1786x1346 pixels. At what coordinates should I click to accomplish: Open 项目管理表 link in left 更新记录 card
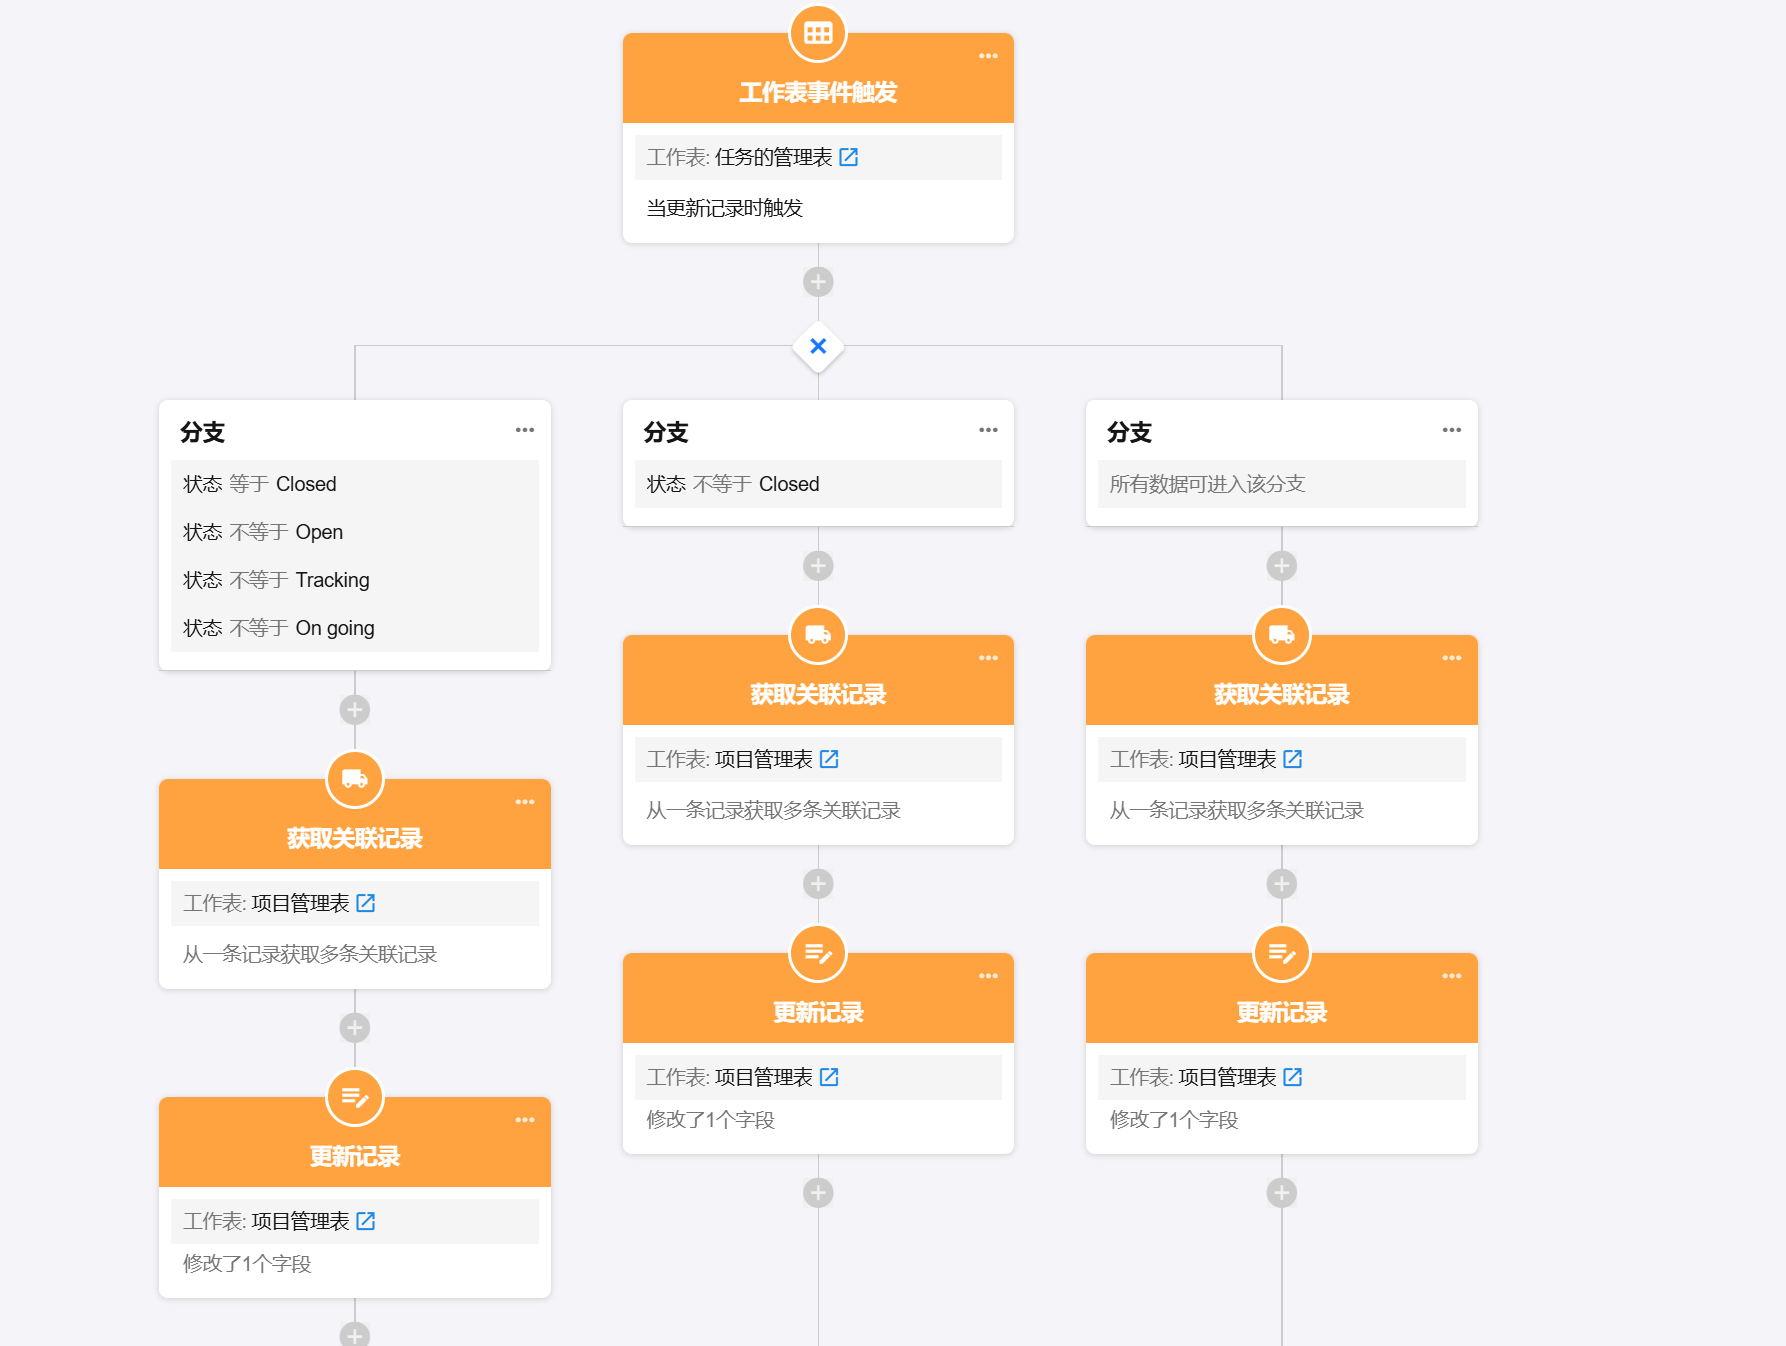[x=366, y=1221]
